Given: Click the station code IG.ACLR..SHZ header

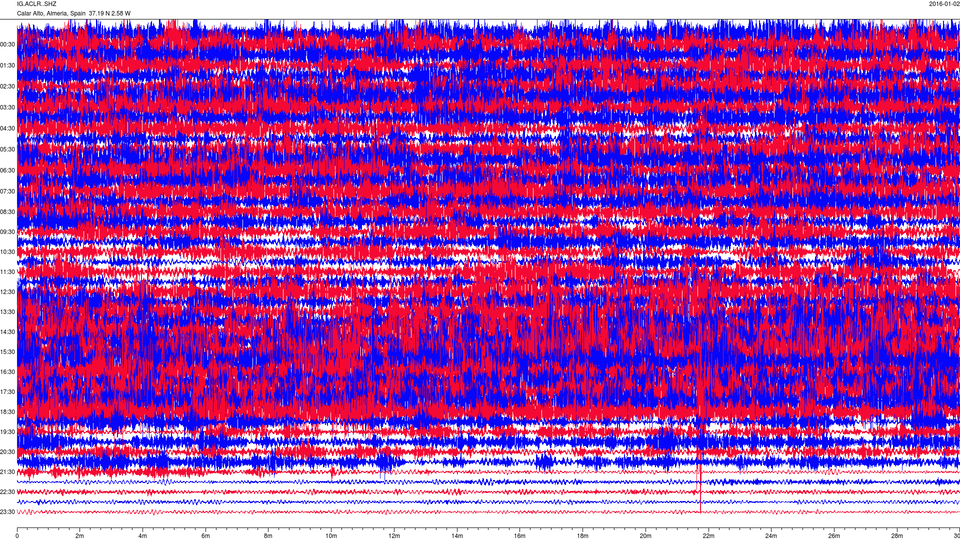Looking at the screenshot, I should [37, 4].
